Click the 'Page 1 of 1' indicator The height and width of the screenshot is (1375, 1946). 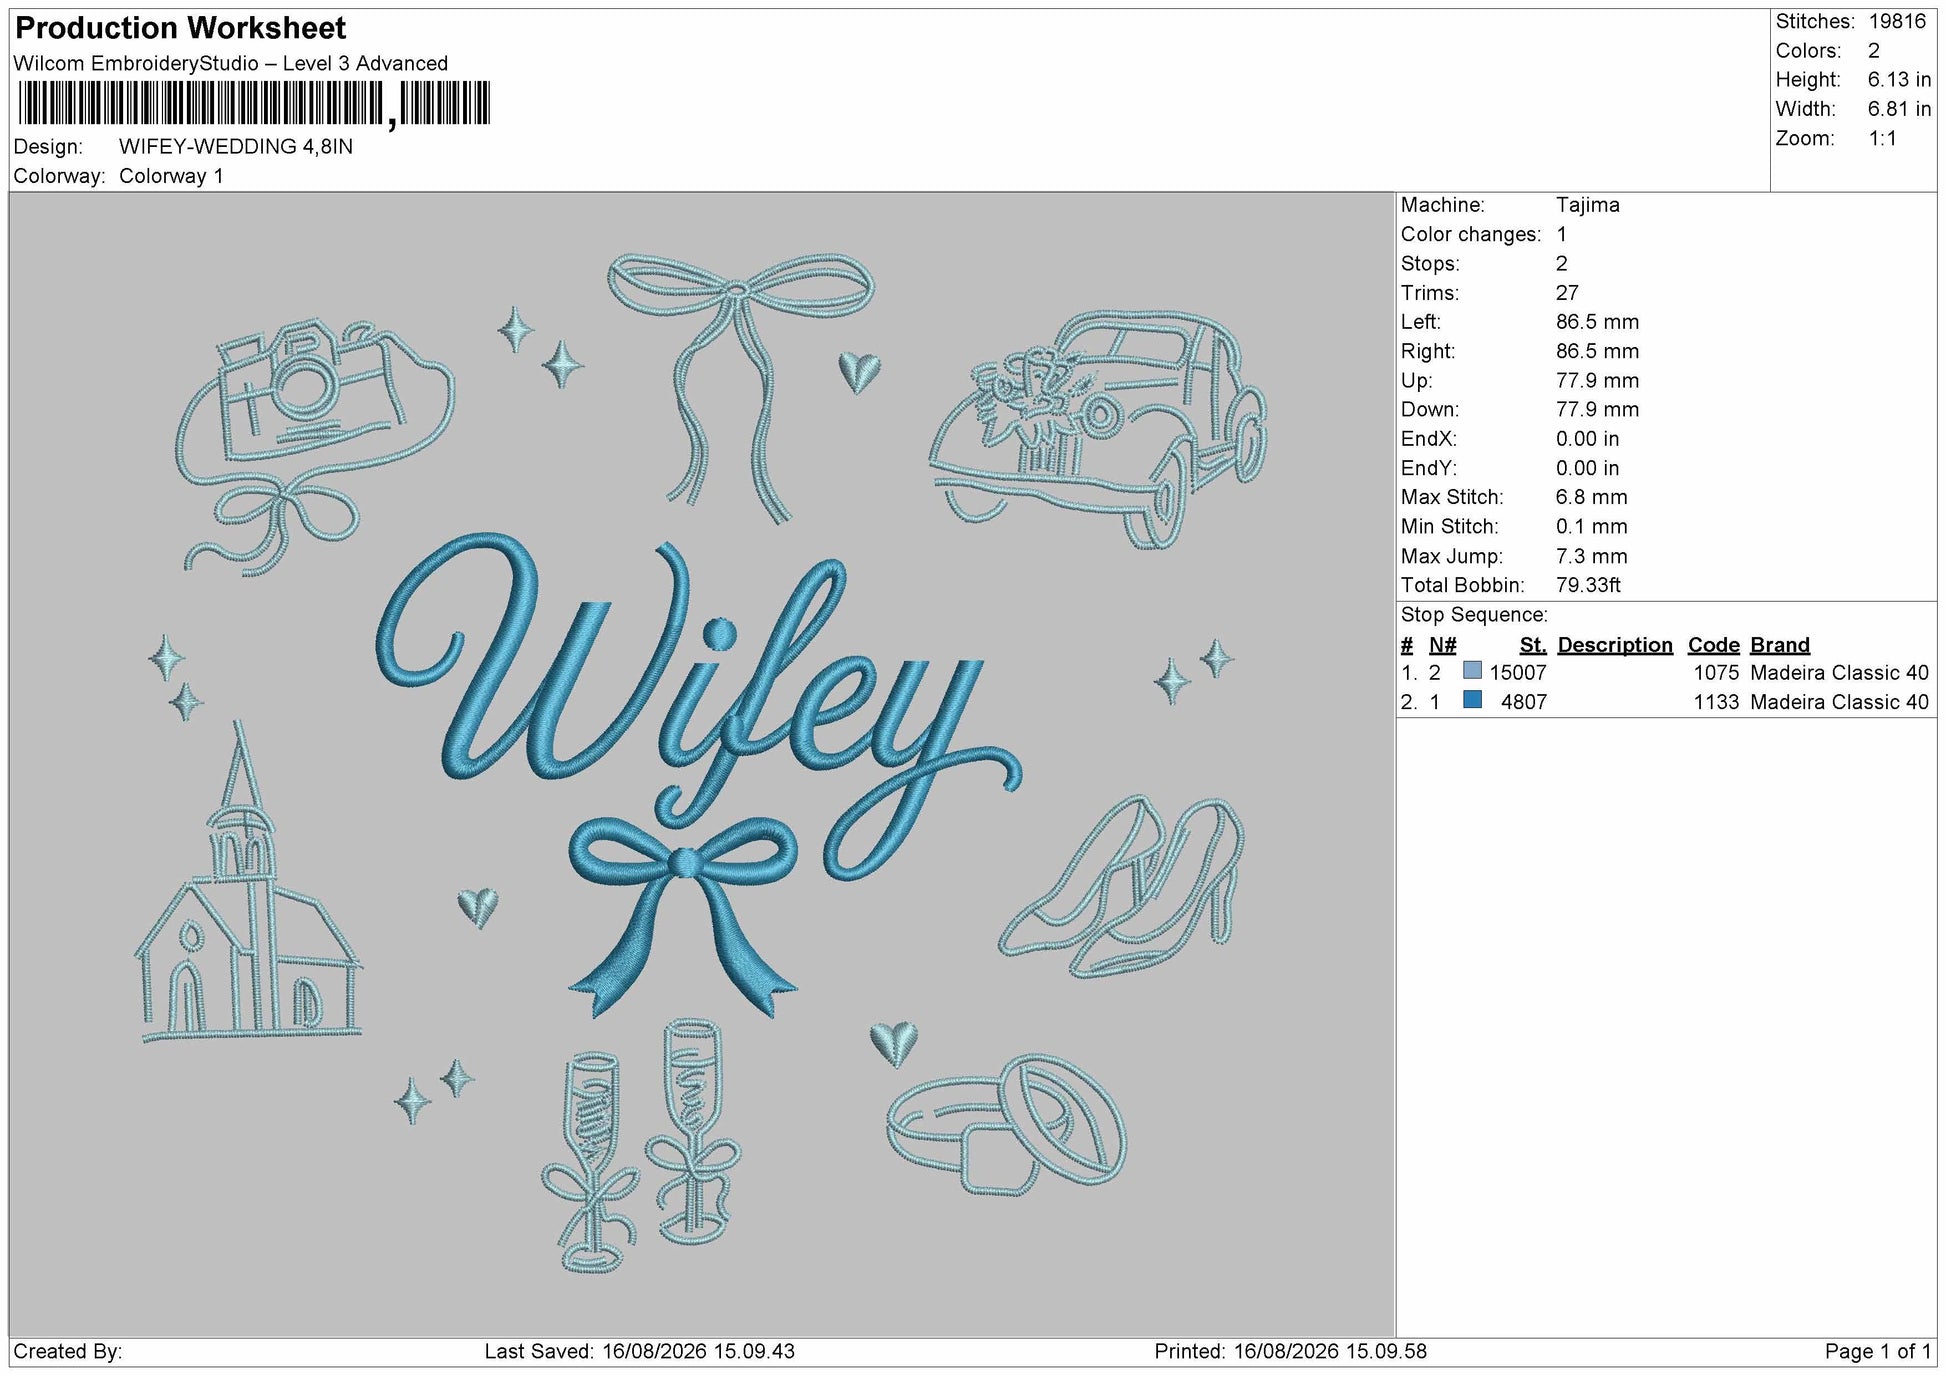(x=1878, y=1351)
